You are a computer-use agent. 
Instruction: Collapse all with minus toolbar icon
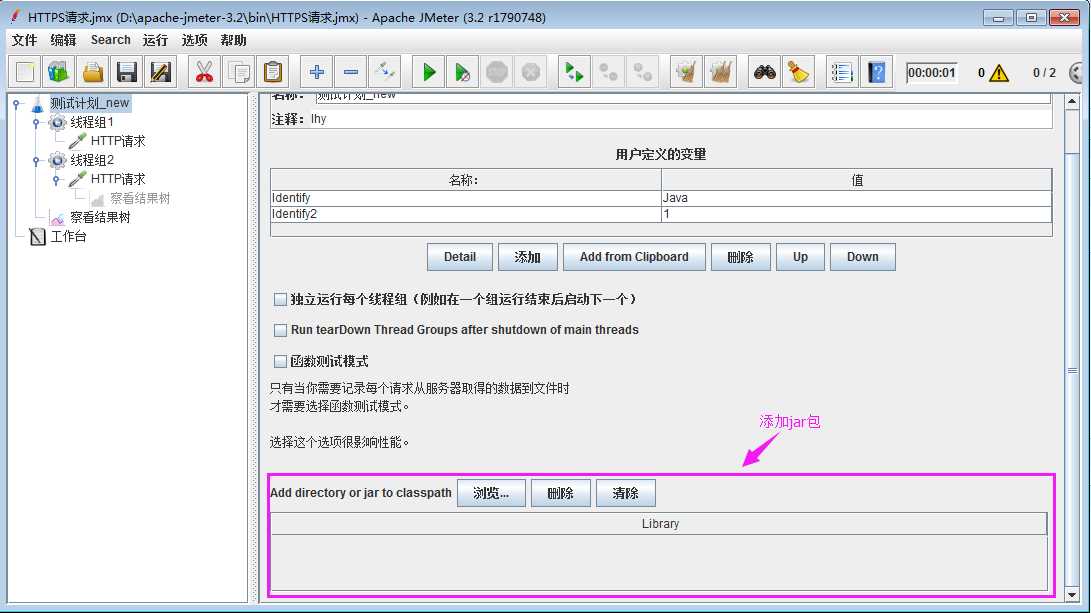click(x=351, y=72)
